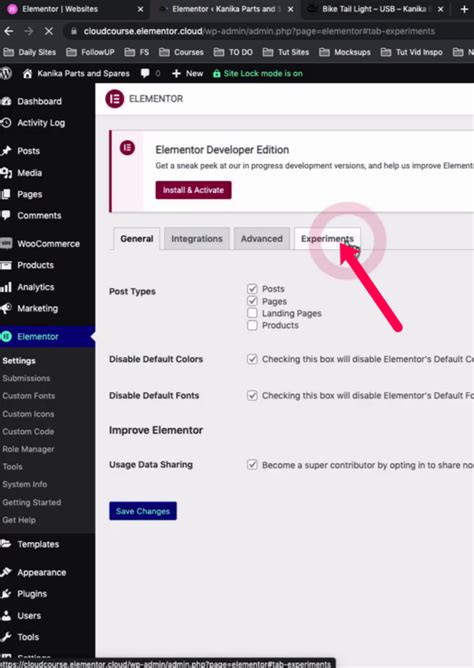Open a new browser tab

(x=464, y=9)
